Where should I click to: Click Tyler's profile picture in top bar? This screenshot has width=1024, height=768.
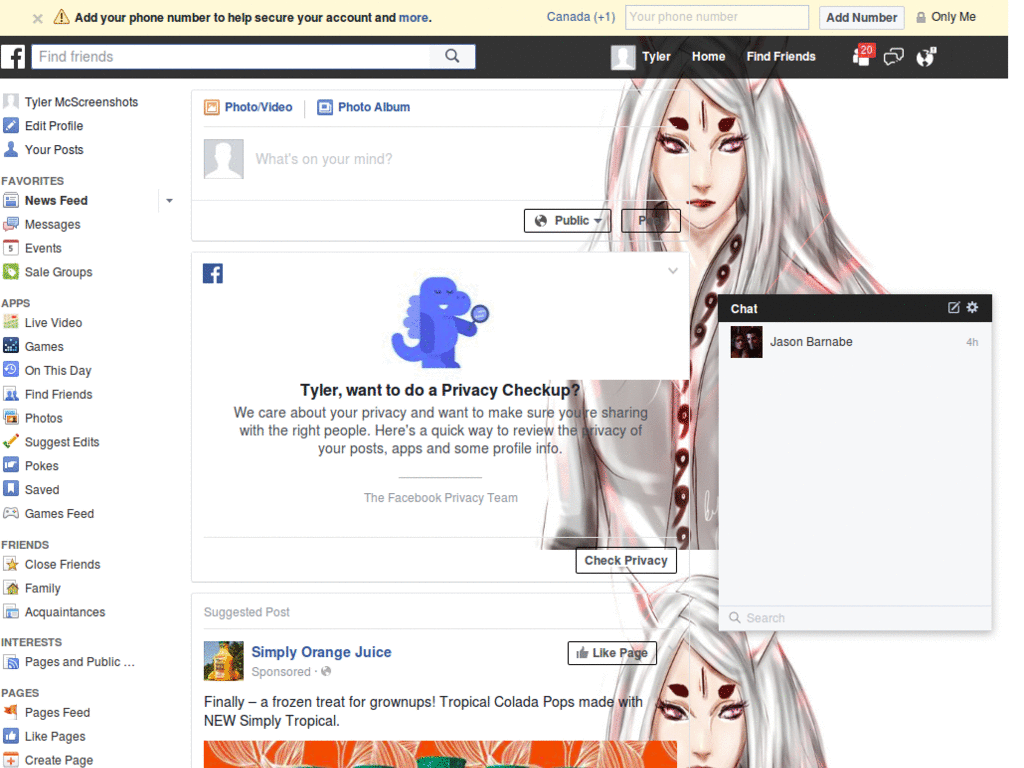622,57
